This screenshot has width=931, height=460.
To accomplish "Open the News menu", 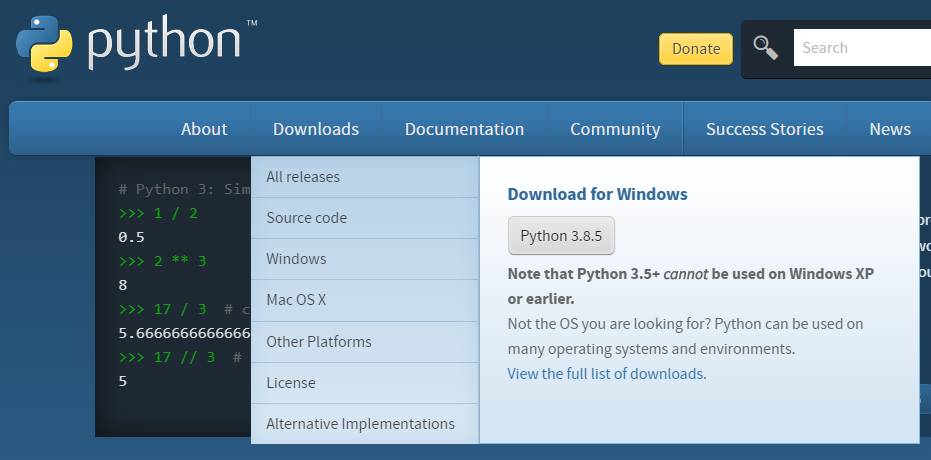I will 889,129.
